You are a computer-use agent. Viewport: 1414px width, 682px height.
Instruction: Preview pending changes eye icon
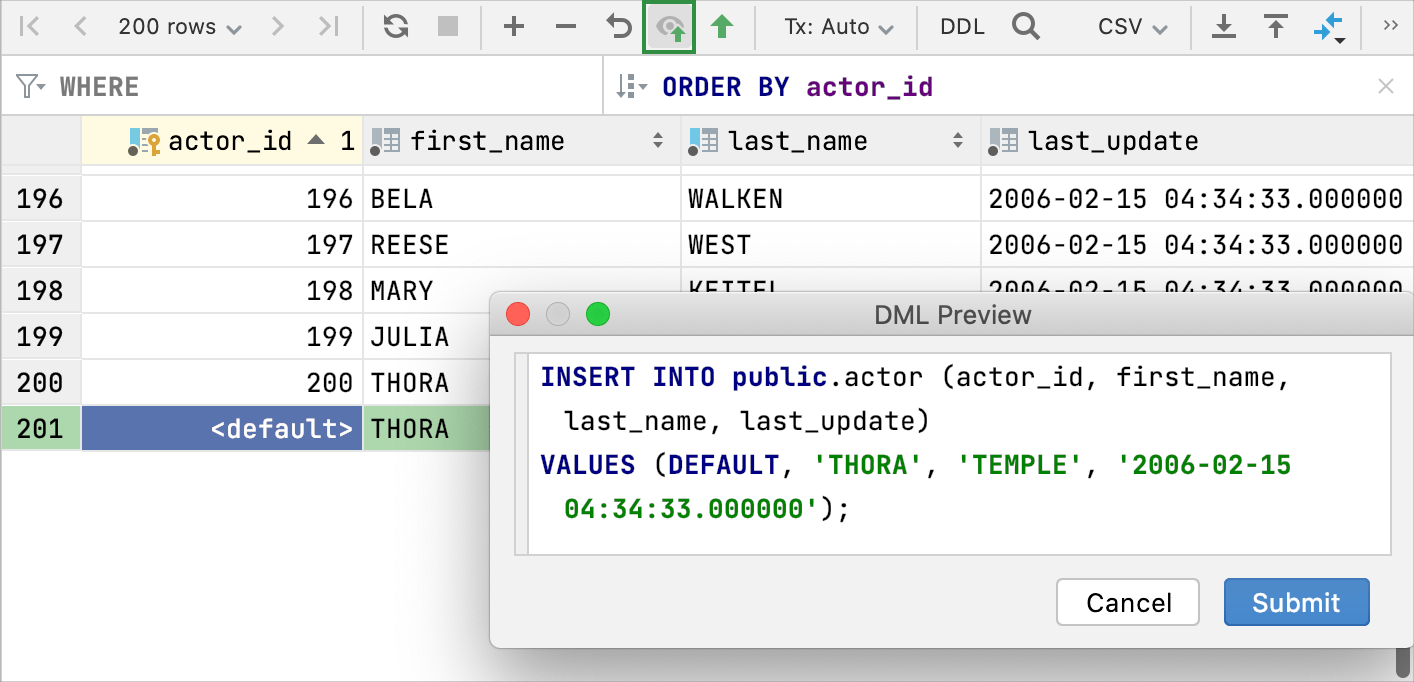[669, 28]
